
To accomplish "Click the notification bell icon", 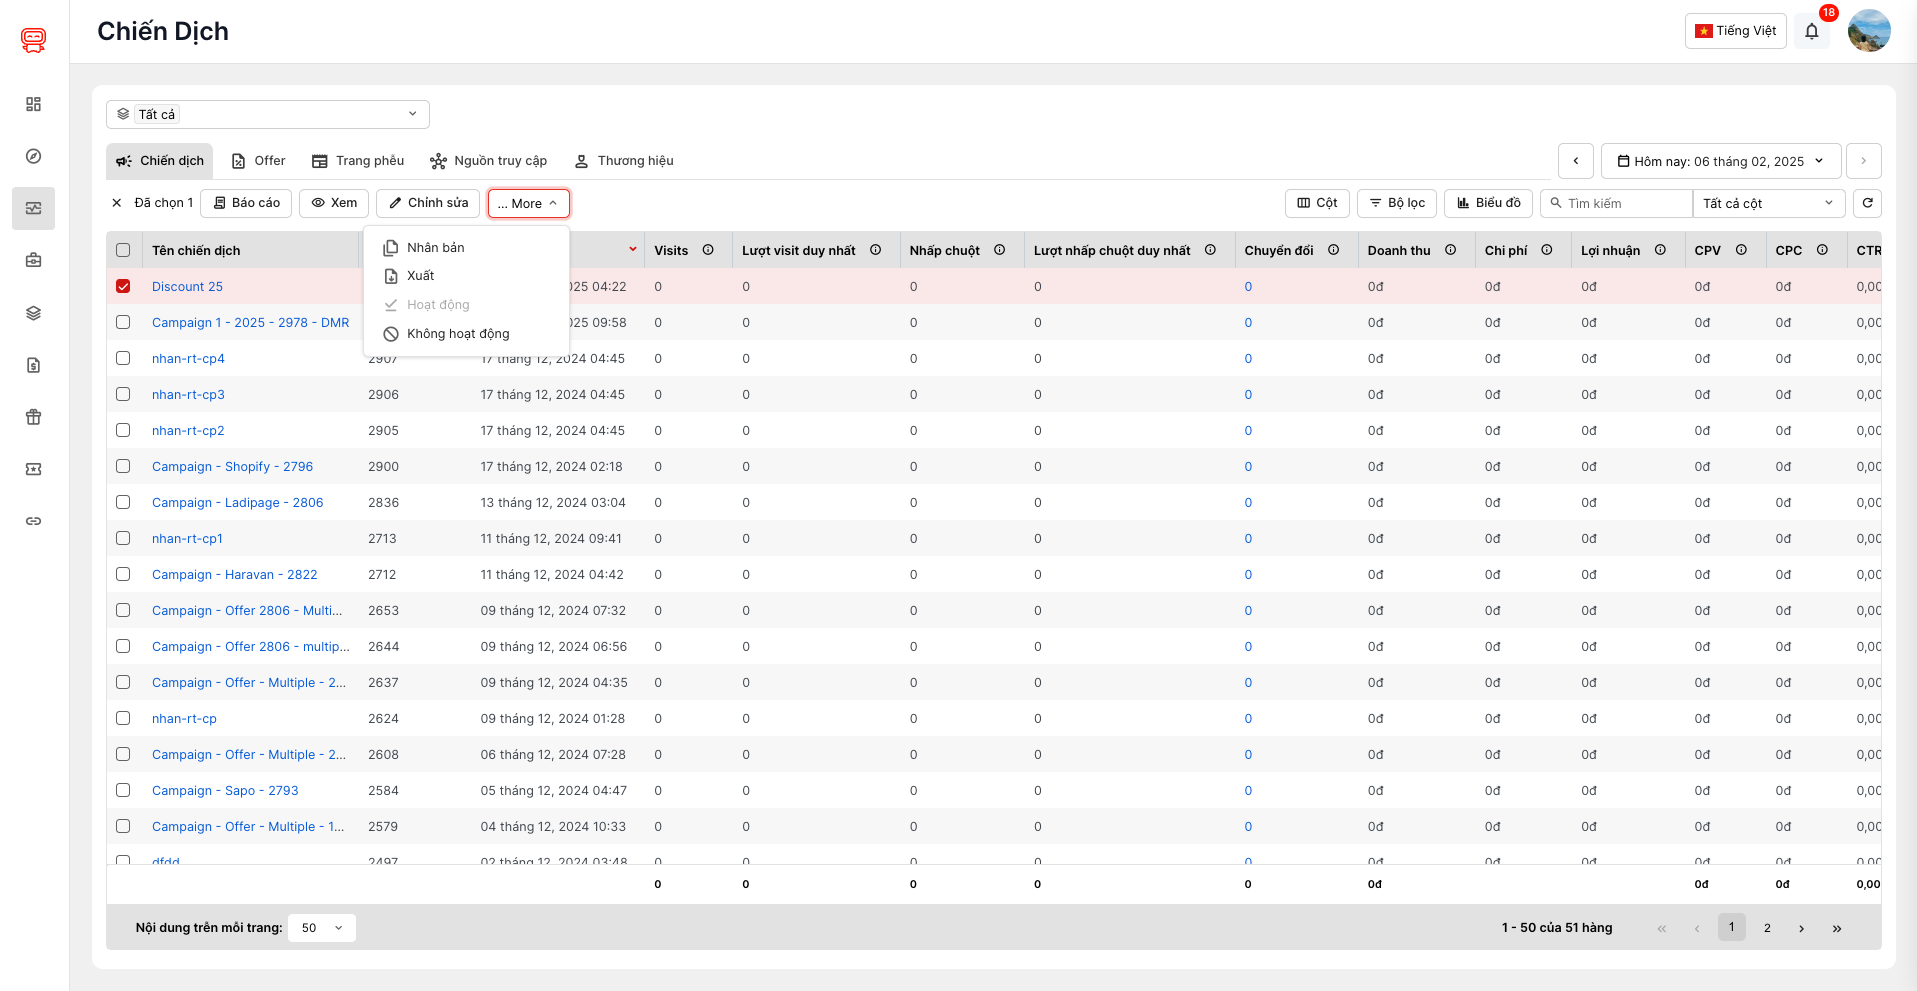I will tap(1811, 31).
